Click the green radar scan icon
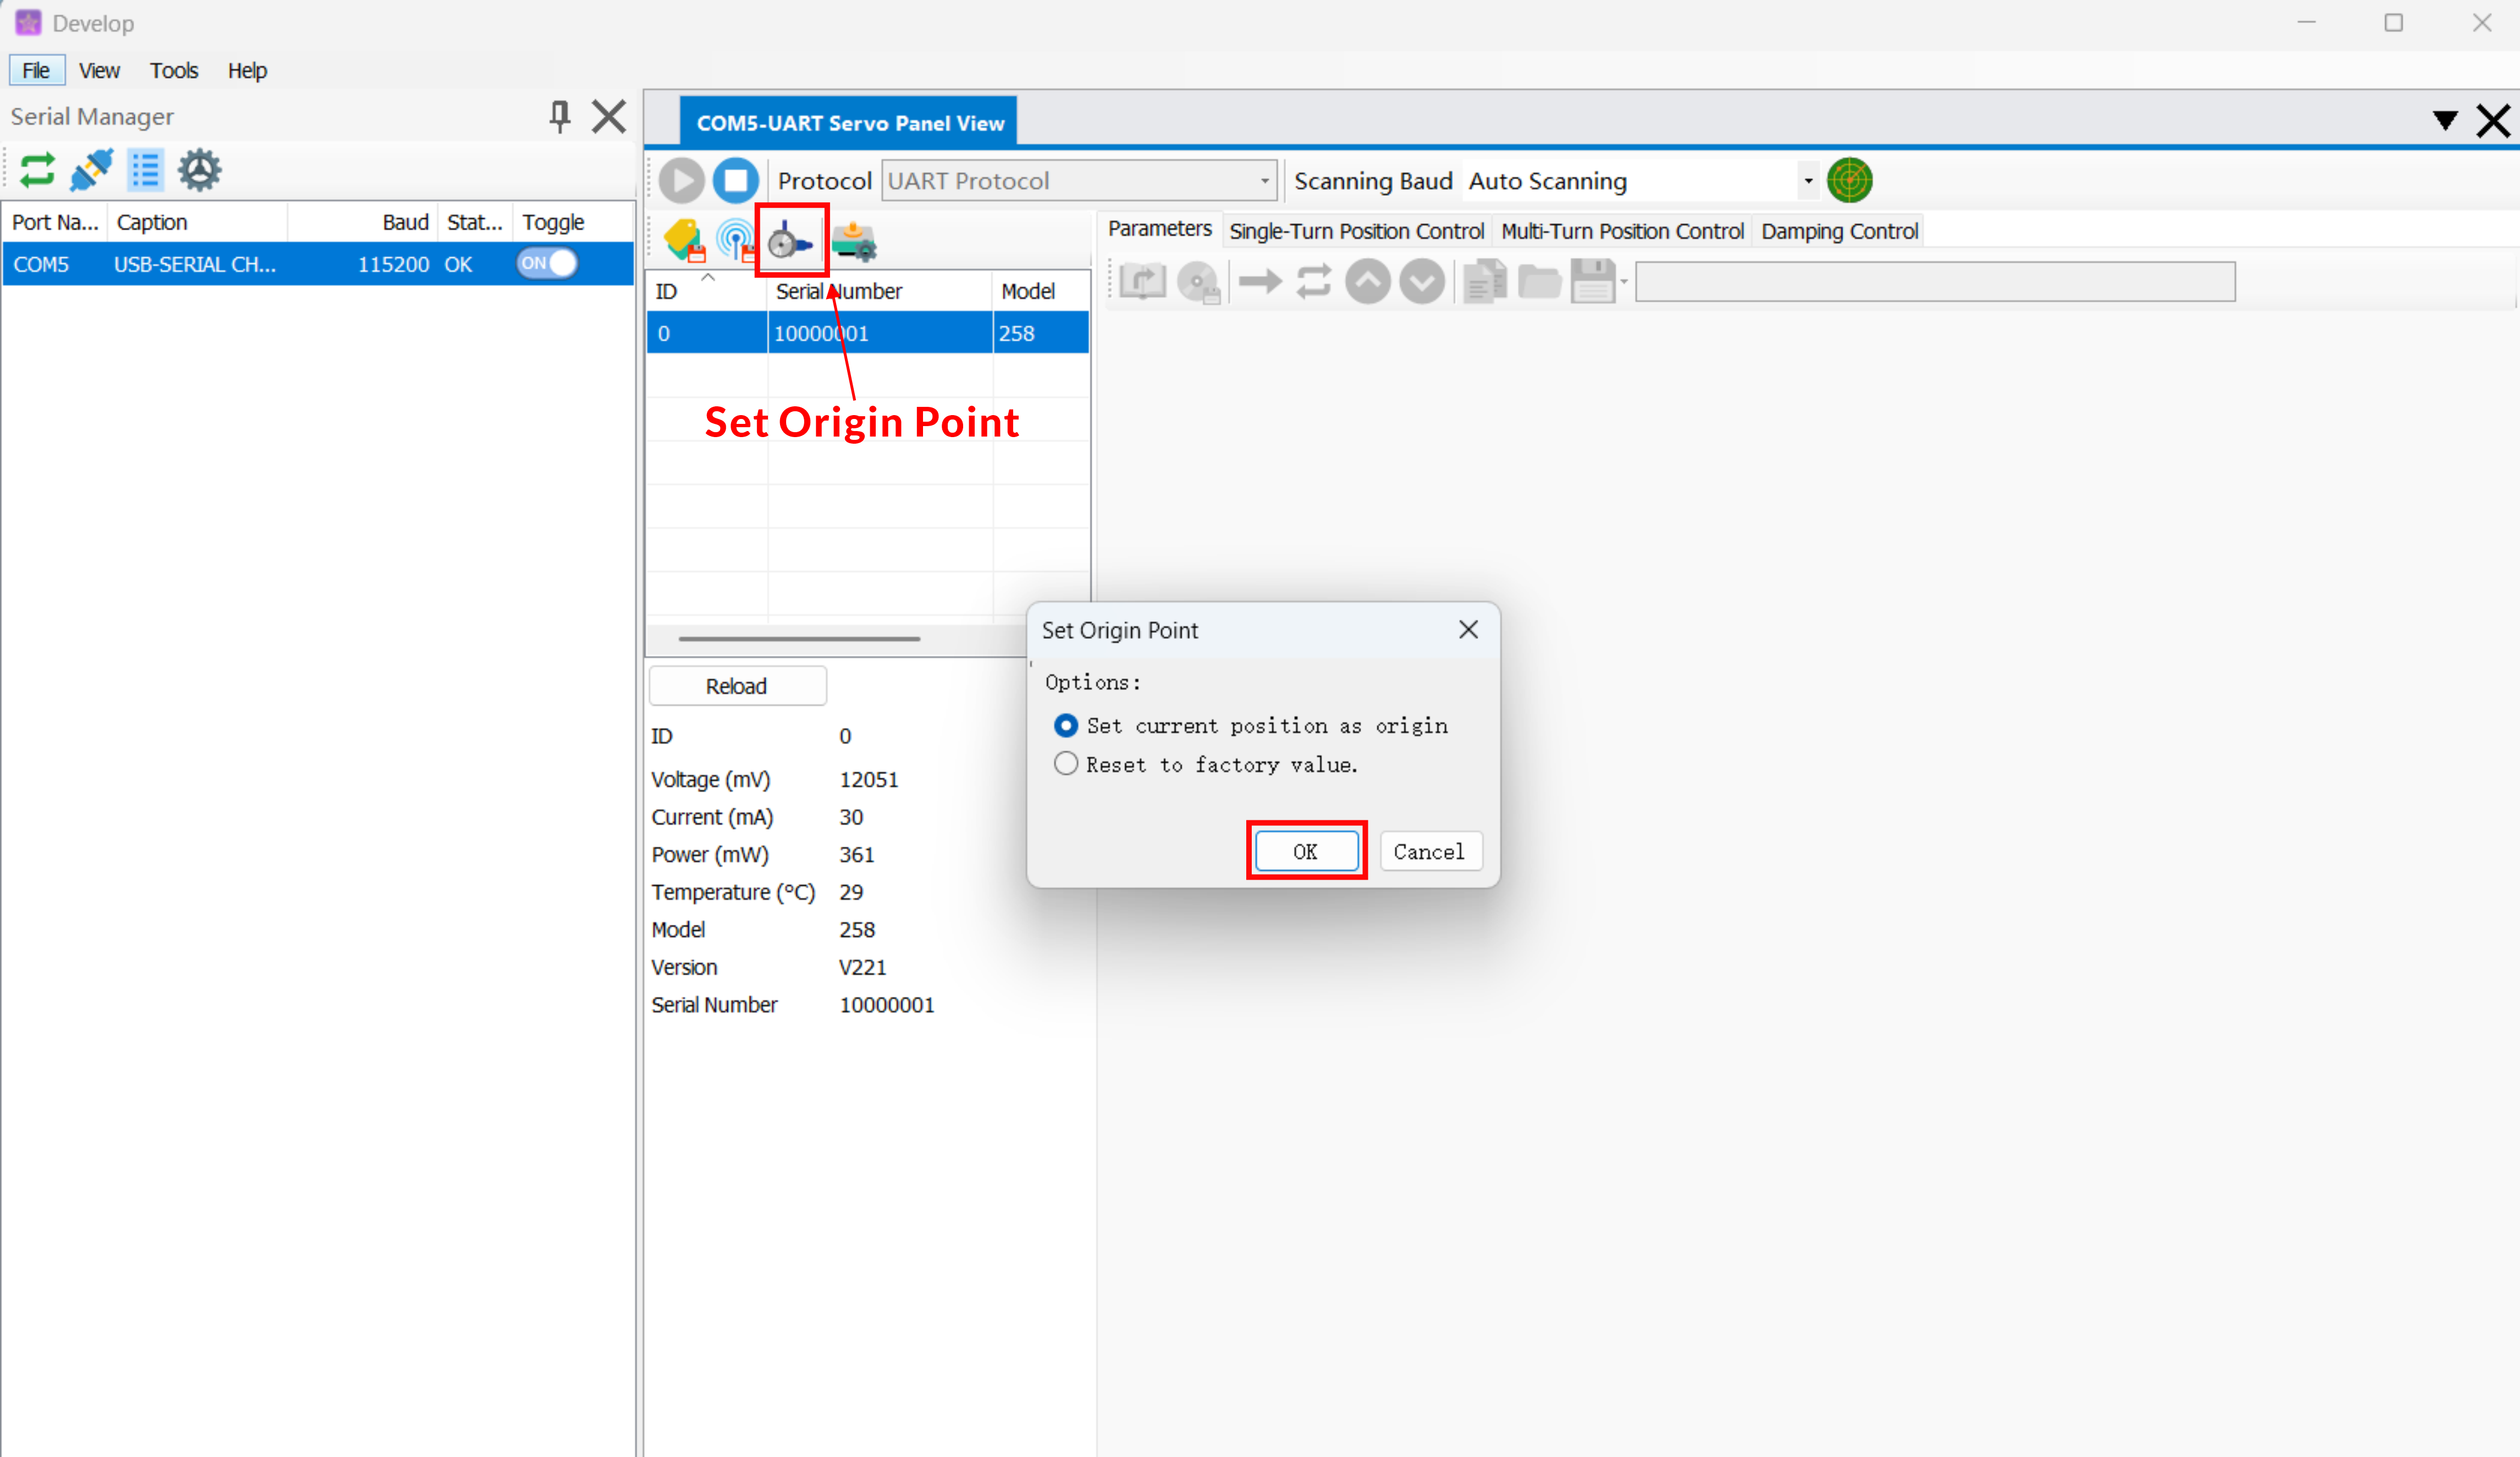Image resolution: width=2520 pixels, height=1457 pixels. (1849, 181)
